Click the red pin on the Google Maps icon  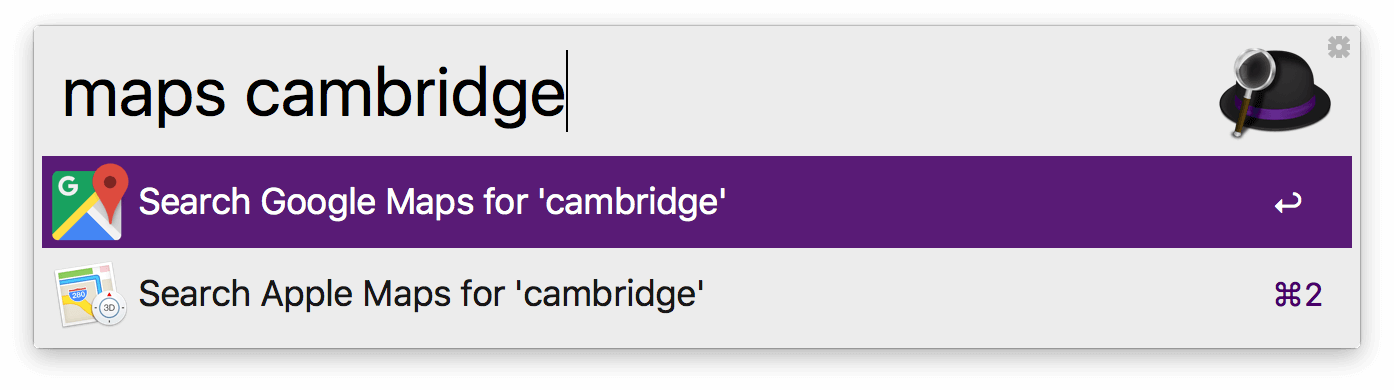pyautogui.click(x=110, y=187)
